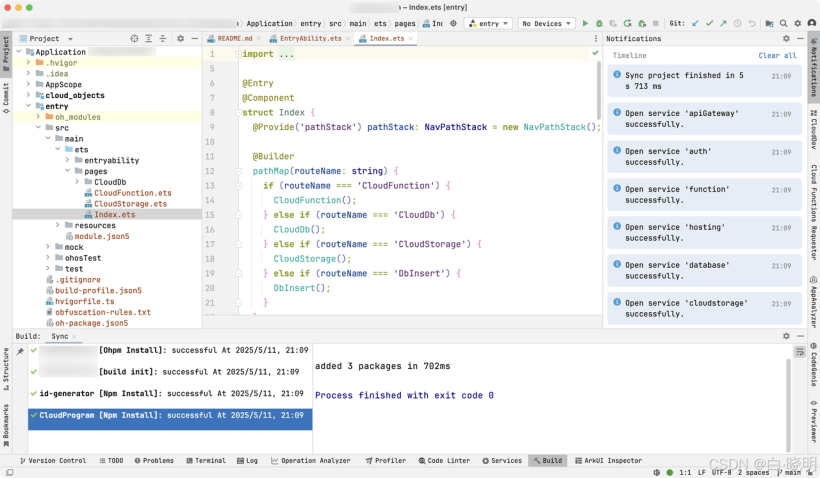
Task: Expand the CloudDb folder
Action: [77, 182]
